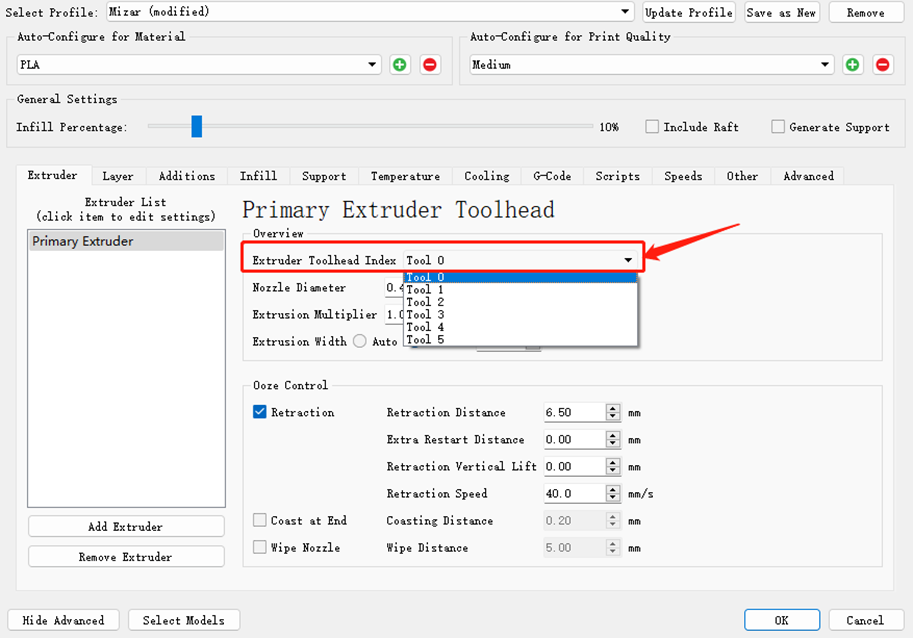The image size is (913, 638).
Task: Increase Extra Restart Distance with up arrow
Action: click(x=613, y=435)
